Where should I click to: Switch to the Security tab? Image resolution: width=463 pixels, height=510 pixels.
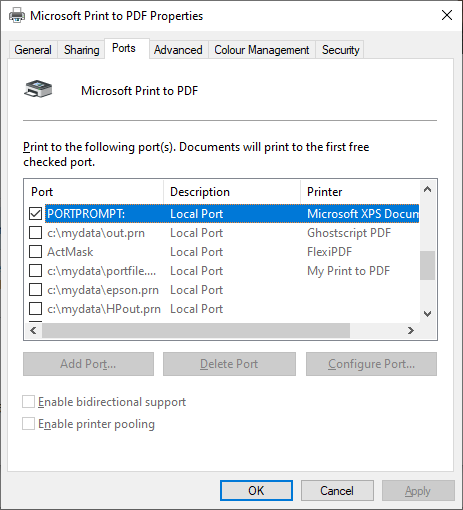point(340,50)
